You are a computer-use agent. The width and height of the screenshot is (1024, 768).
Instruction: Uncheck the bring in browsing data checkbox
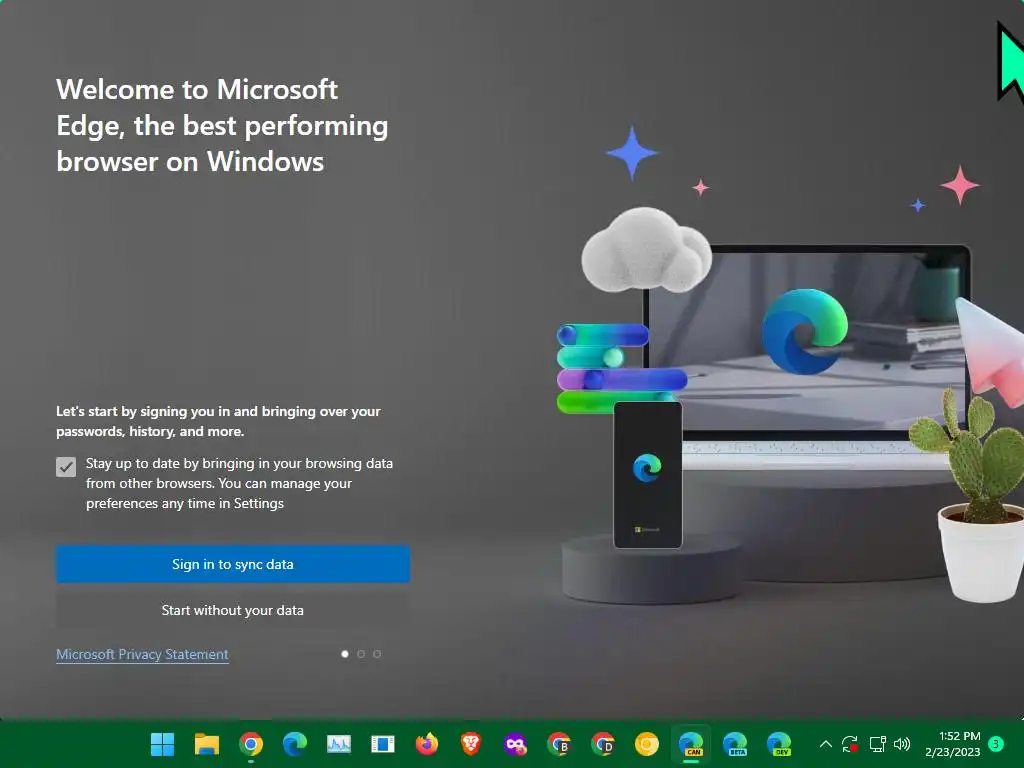tap(66, 467)
